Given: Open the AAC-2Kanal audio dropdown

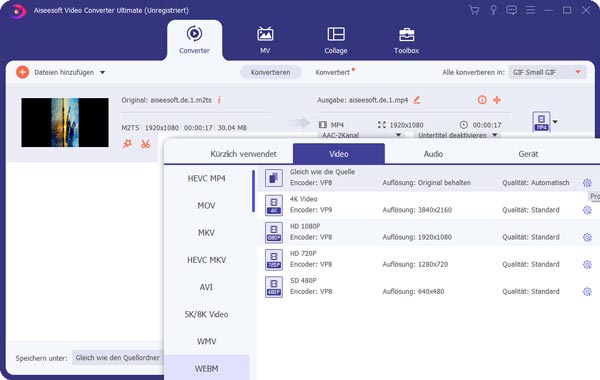Looking at the screenshot, I should click(360, 135).
